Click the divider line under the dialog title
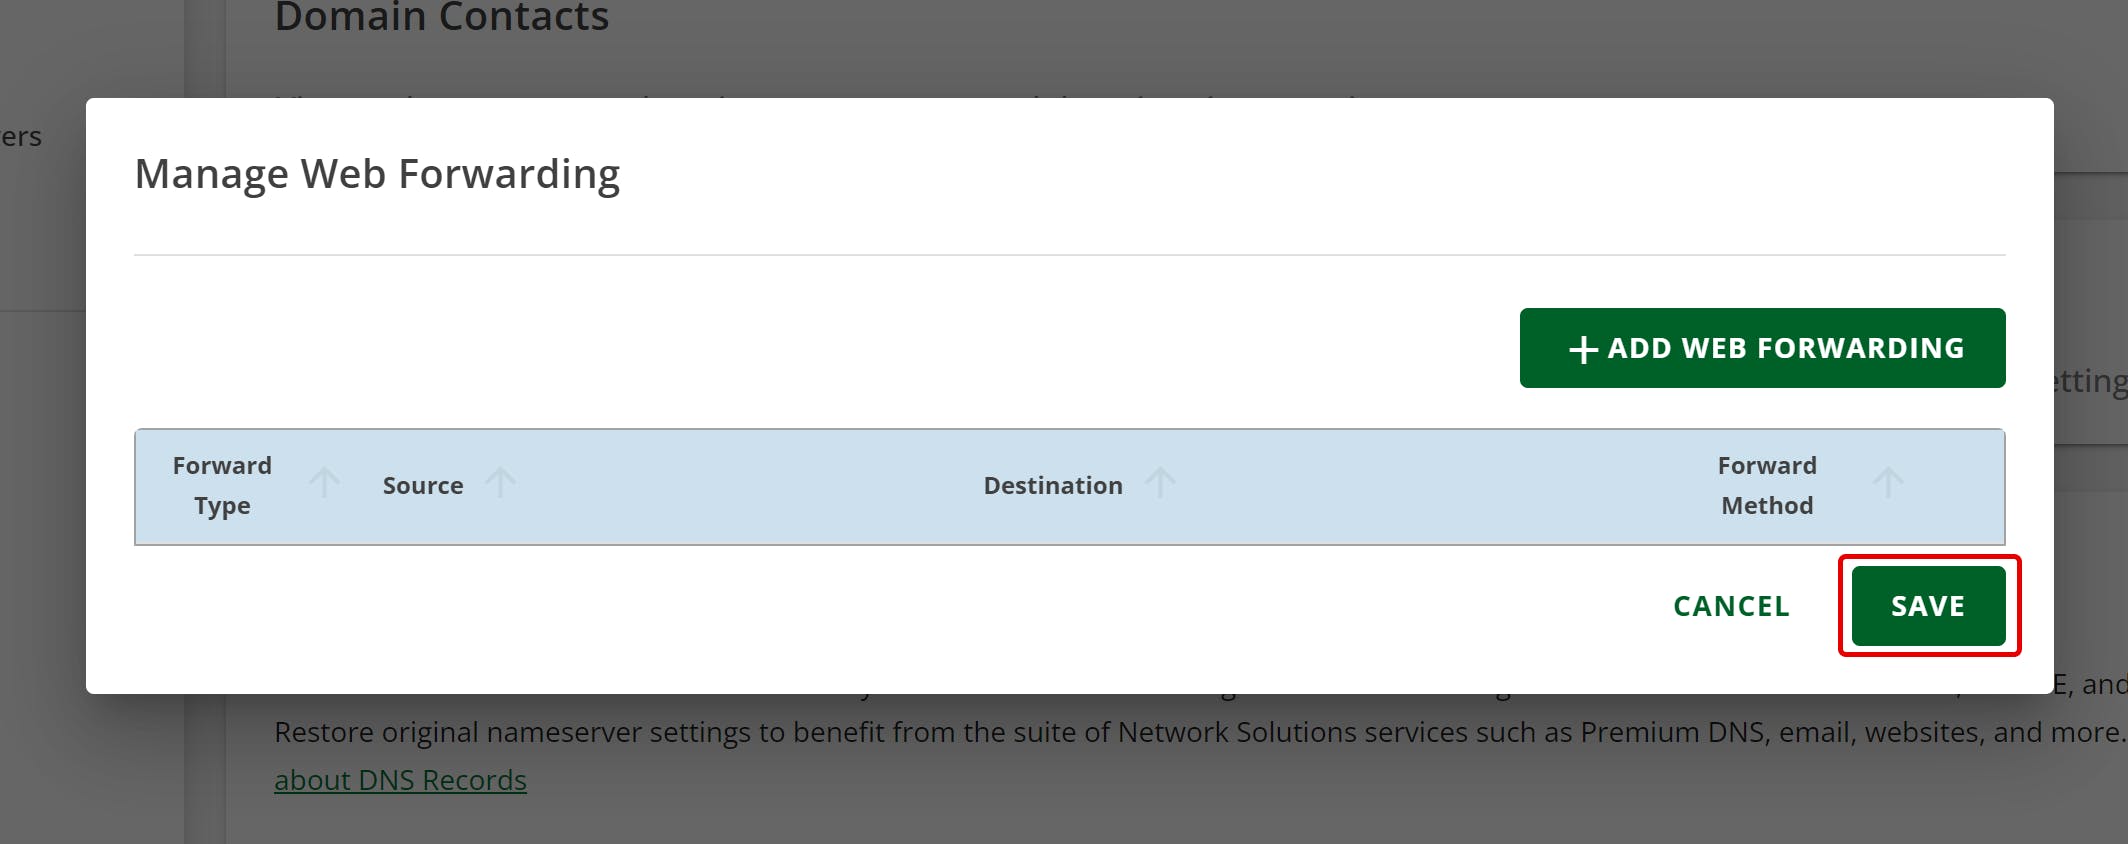Screen dimensions: 2128x844 [x=1069, y=255]
